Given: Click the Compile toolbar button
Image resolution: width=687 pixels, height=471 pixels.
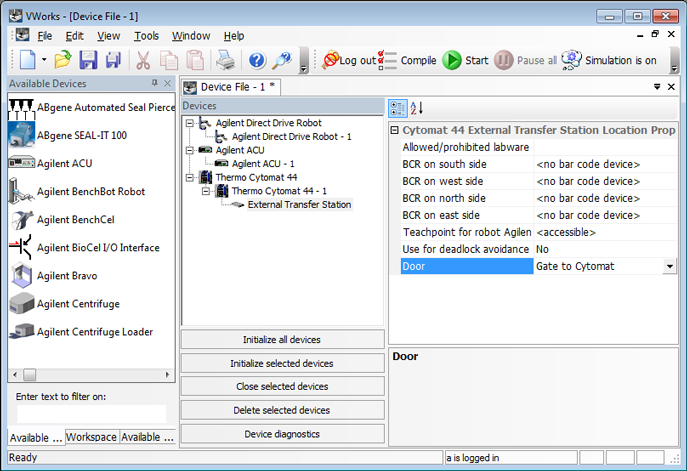Looking at the screenshot, I should (x=409, y=60).
